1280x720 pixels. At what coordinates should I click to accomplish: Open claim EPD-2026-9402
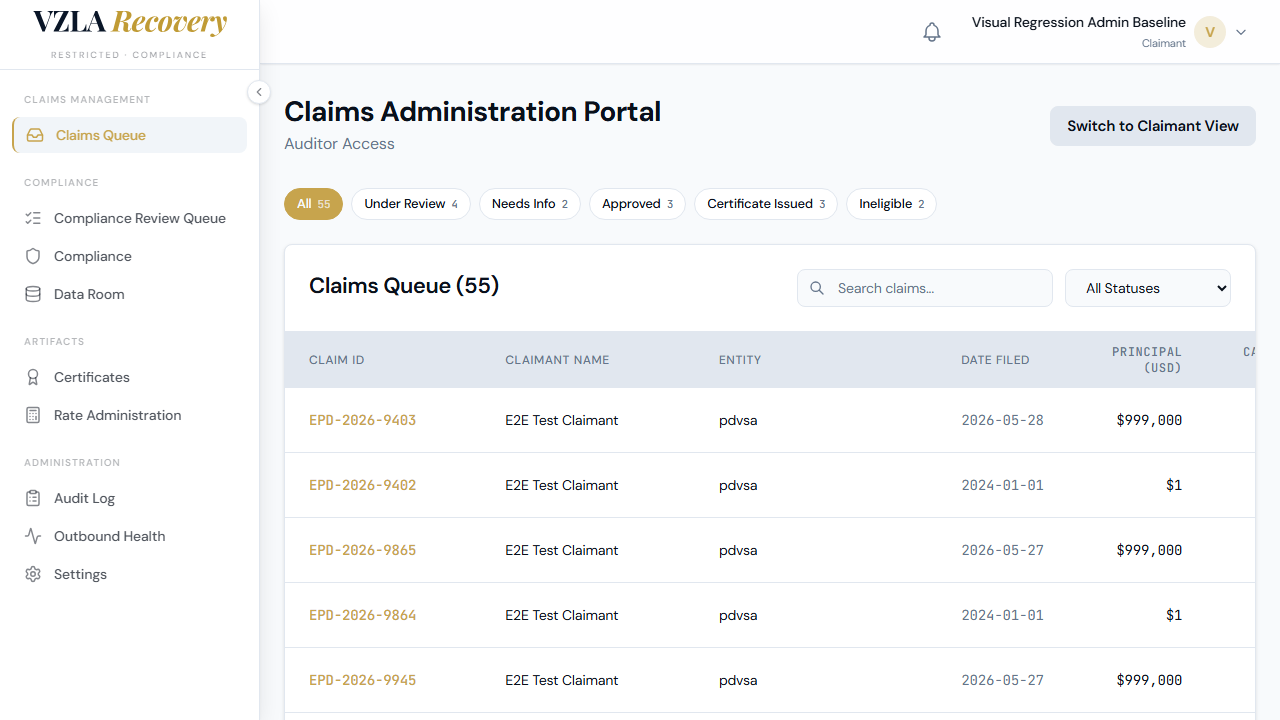click(362, 485)
